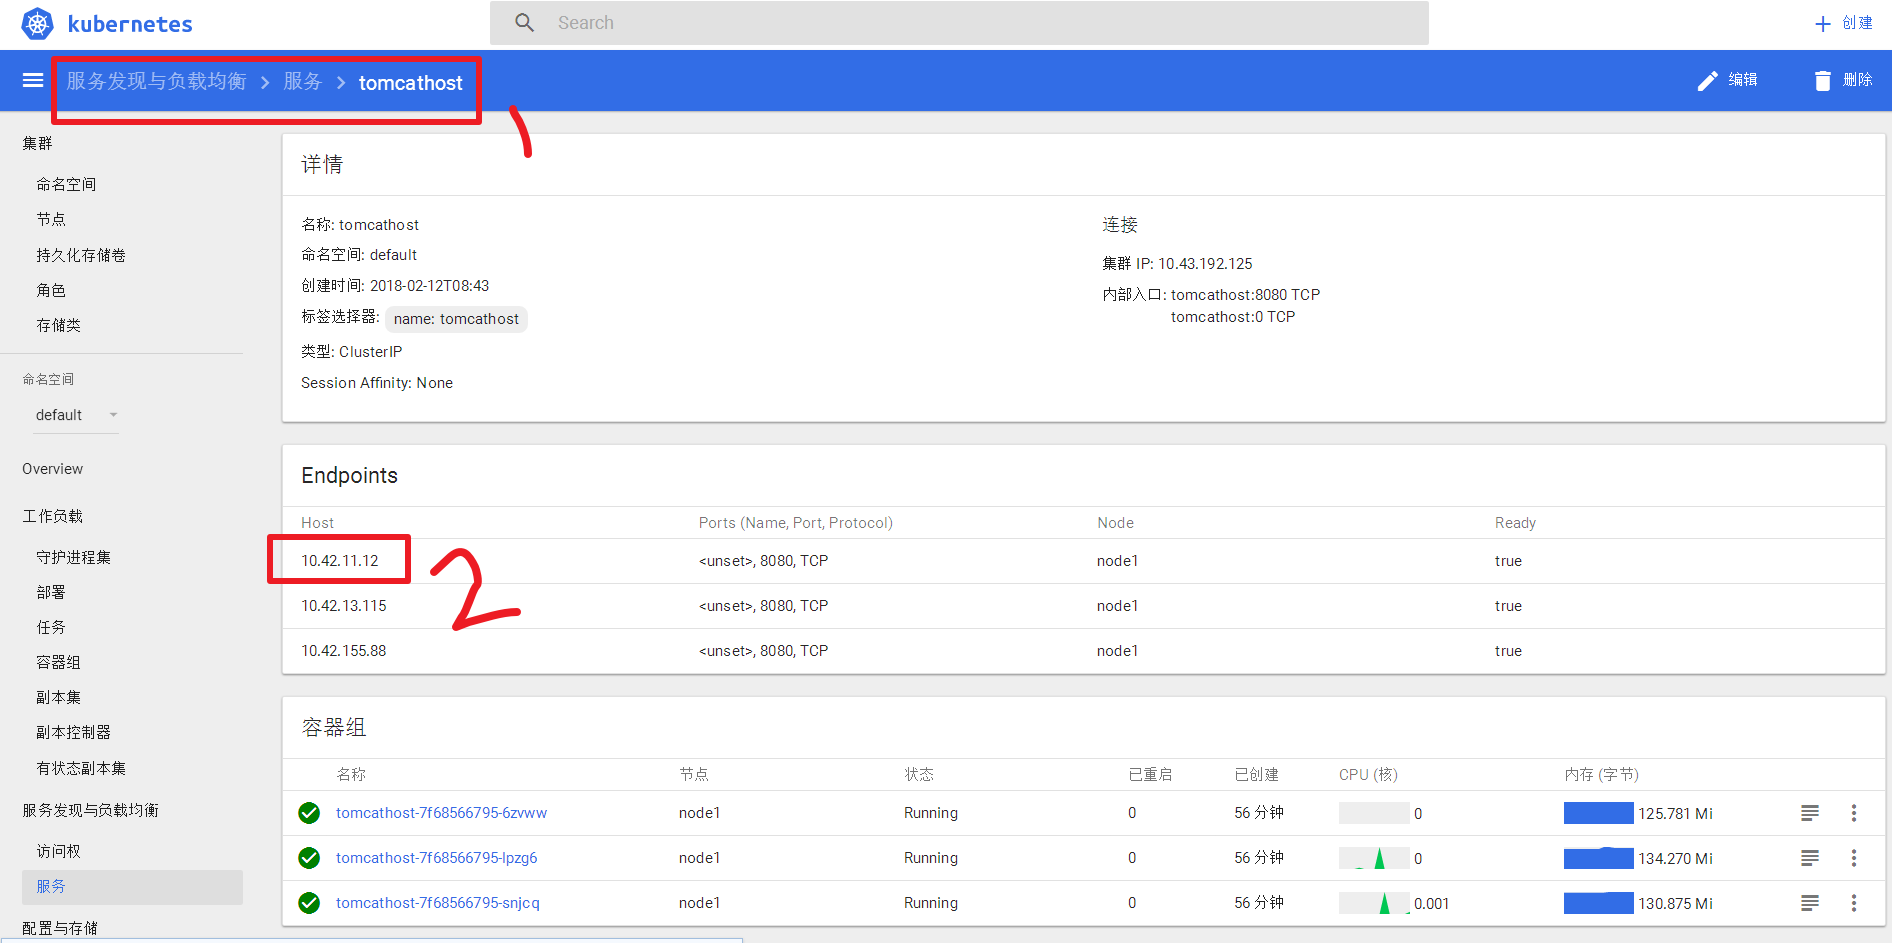Open 部署 sidebar item

pyautogui.click(x=51, y=593)
